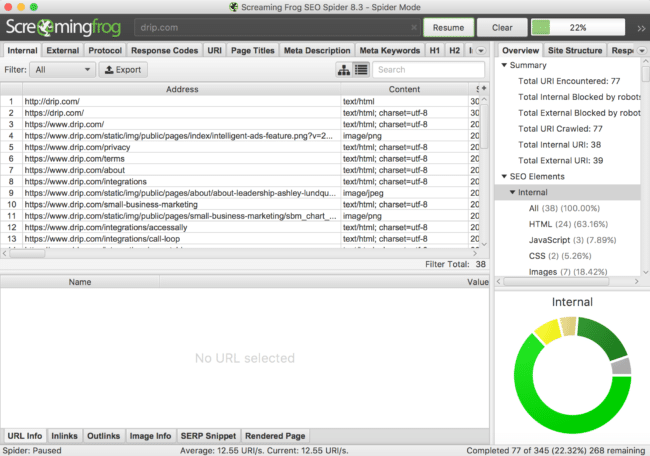
Task: Open the Filter All dropdown
Action: [x=62, y=70]
